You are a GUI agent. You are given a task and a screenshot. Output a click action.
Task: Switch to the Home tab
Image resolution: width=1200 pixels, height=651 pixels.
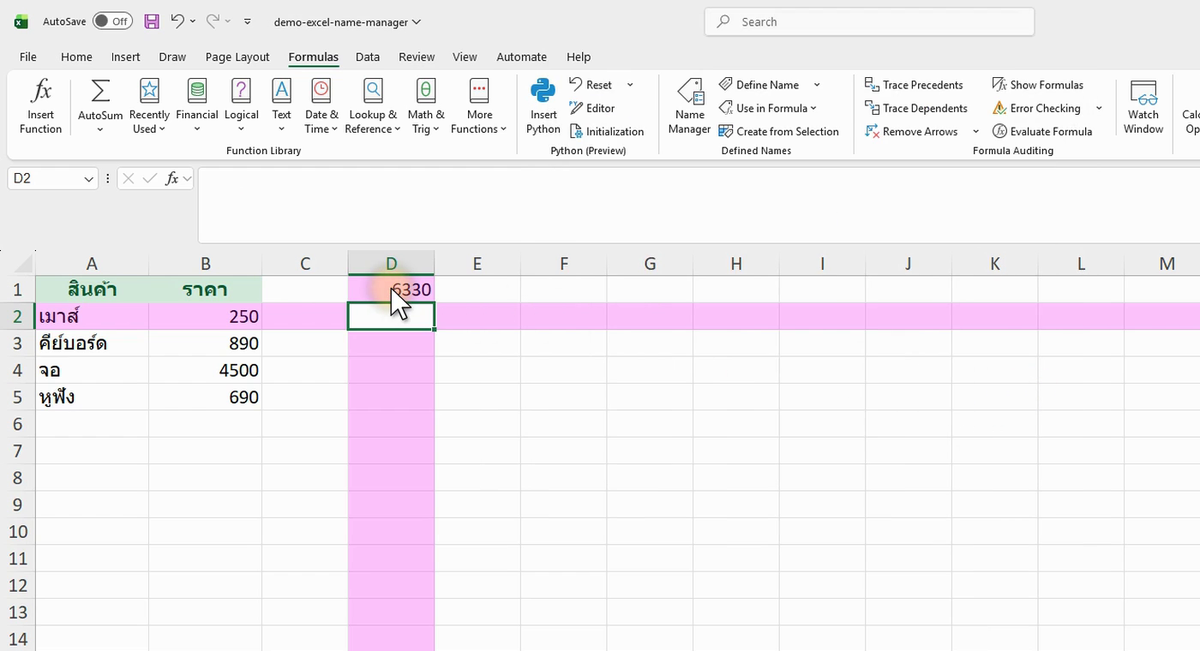(x=76, y=57)
